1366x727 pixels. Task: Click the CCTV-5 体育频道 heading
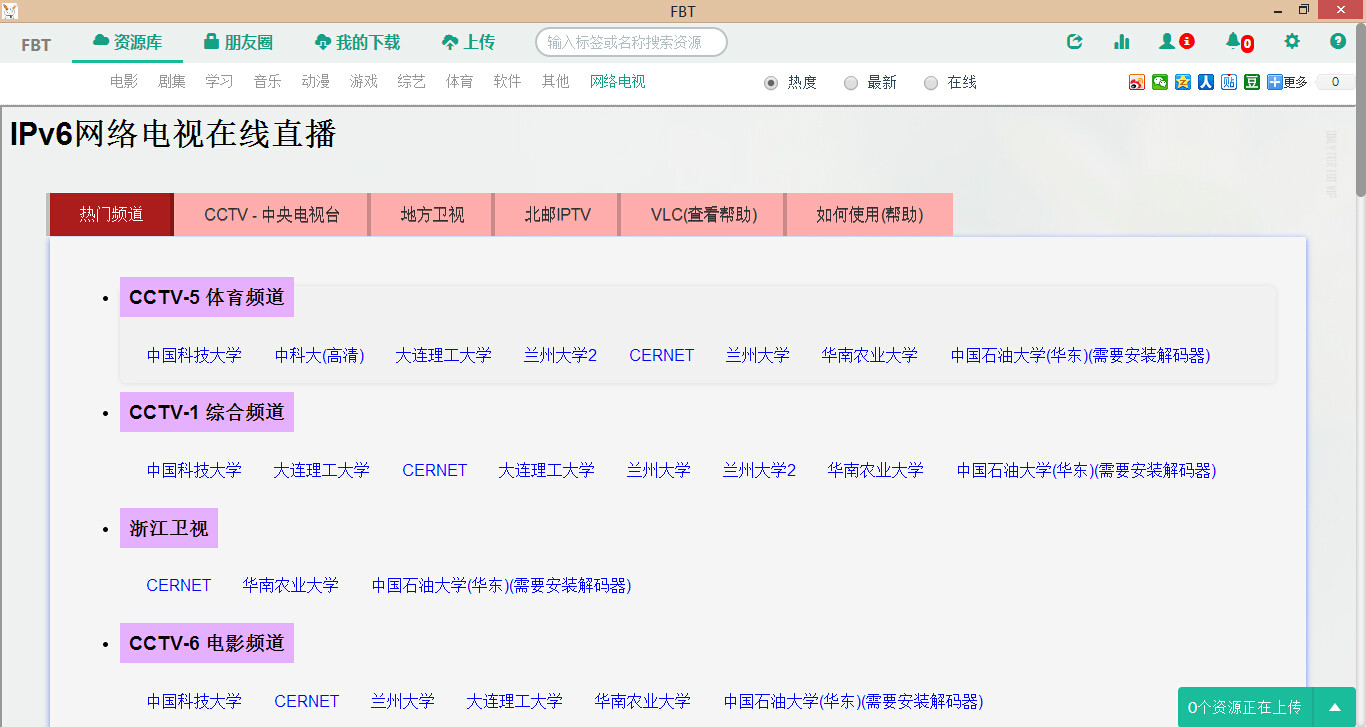207,297
